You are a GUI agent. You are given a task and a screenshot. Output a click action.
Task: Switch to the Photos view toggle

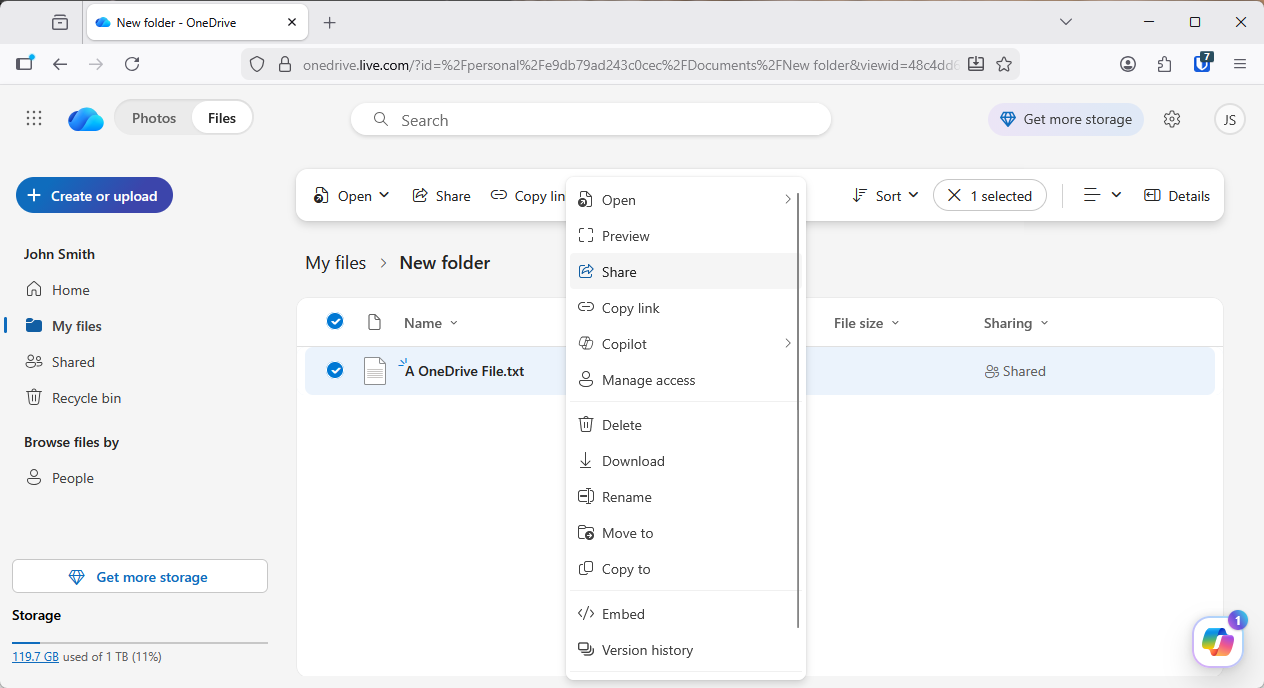click(x=154, y=117)
